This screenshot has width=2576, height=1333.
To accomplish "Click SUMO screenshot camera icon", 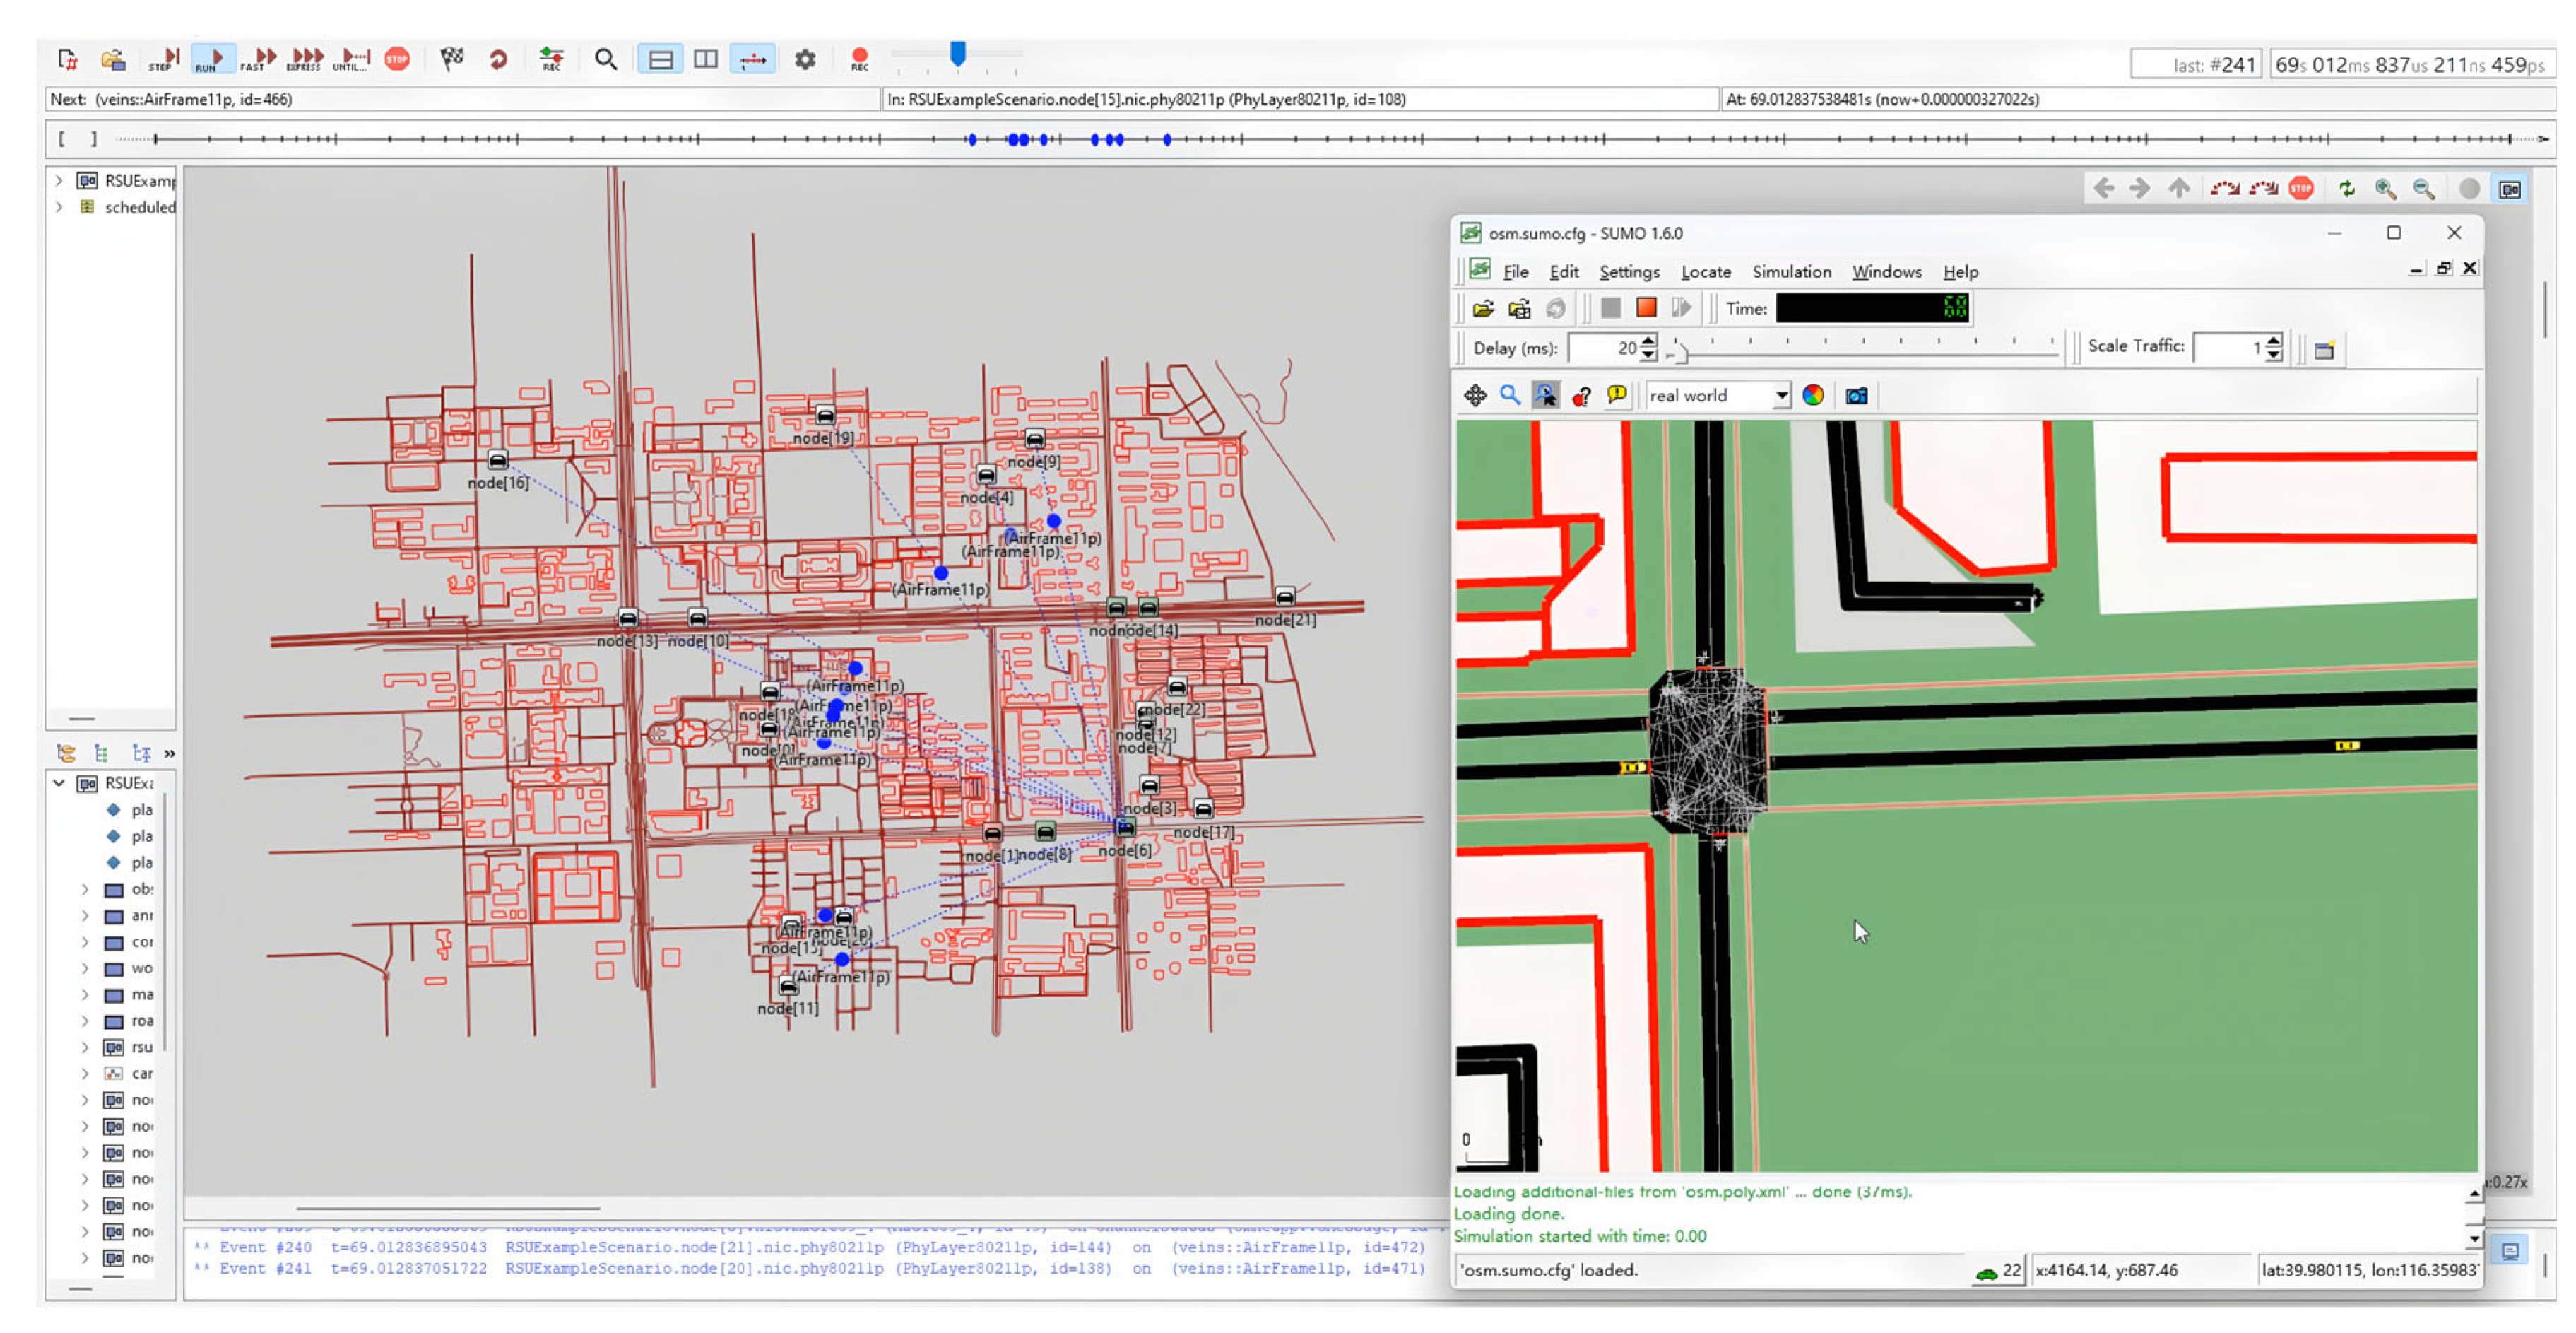I will [x=1856, y=396].
